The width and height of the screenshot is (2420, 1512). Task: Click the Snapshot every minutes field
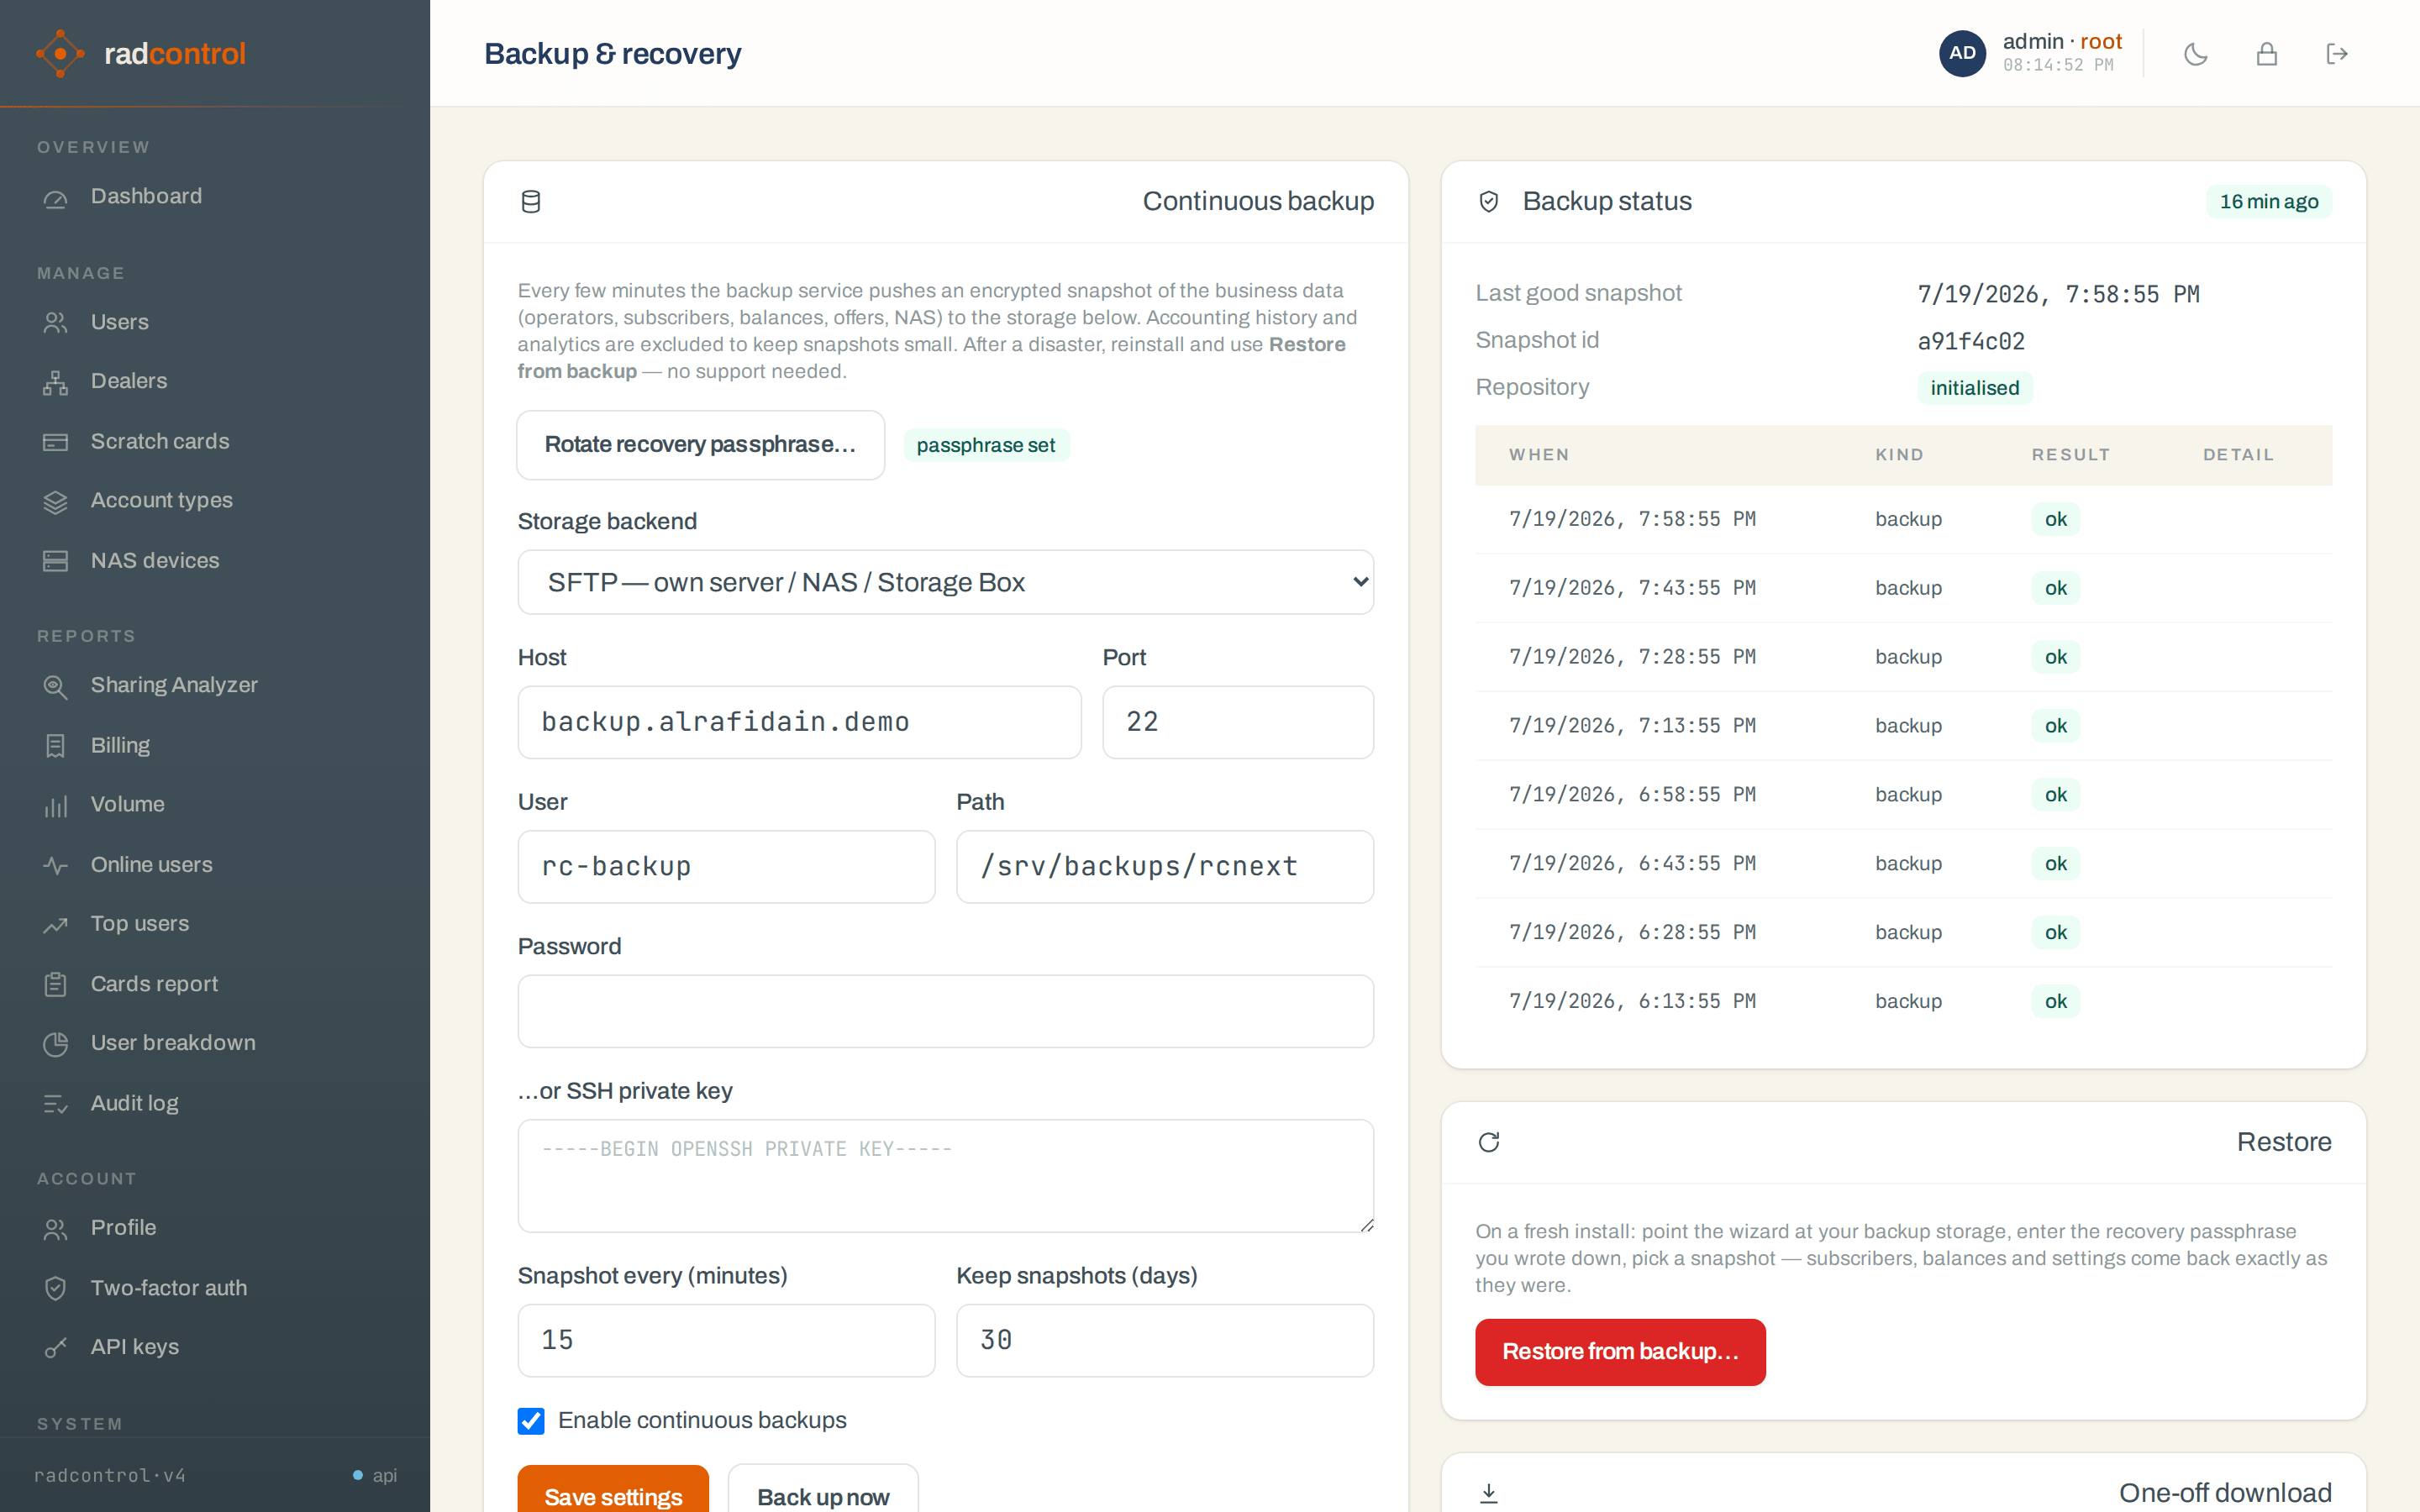click(726, 1340)
